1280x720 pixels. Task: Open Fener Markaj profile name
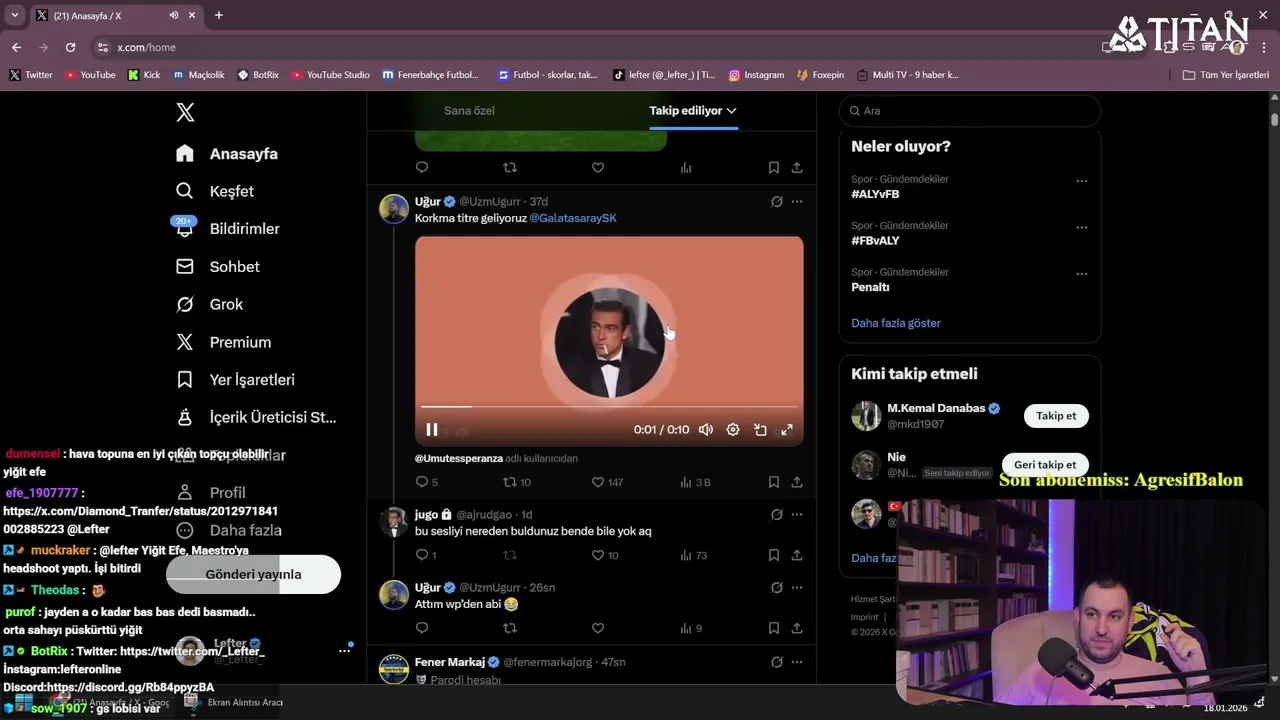[449, 662]
